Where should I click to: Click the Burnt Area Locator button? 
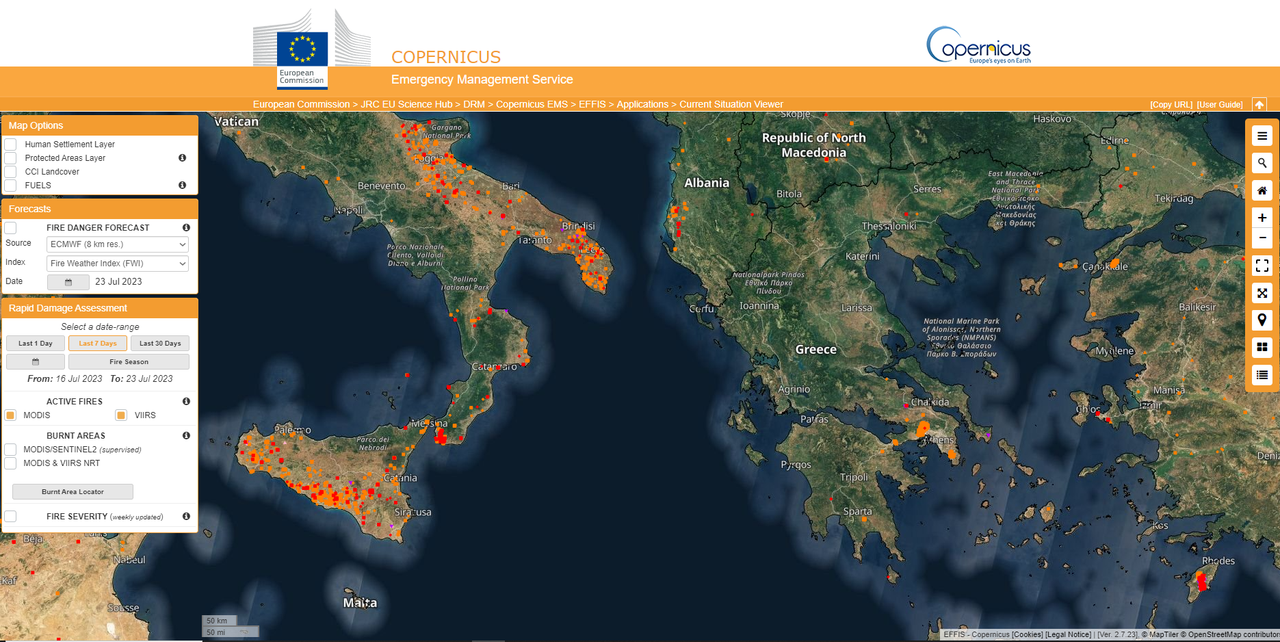coord(72,491)
